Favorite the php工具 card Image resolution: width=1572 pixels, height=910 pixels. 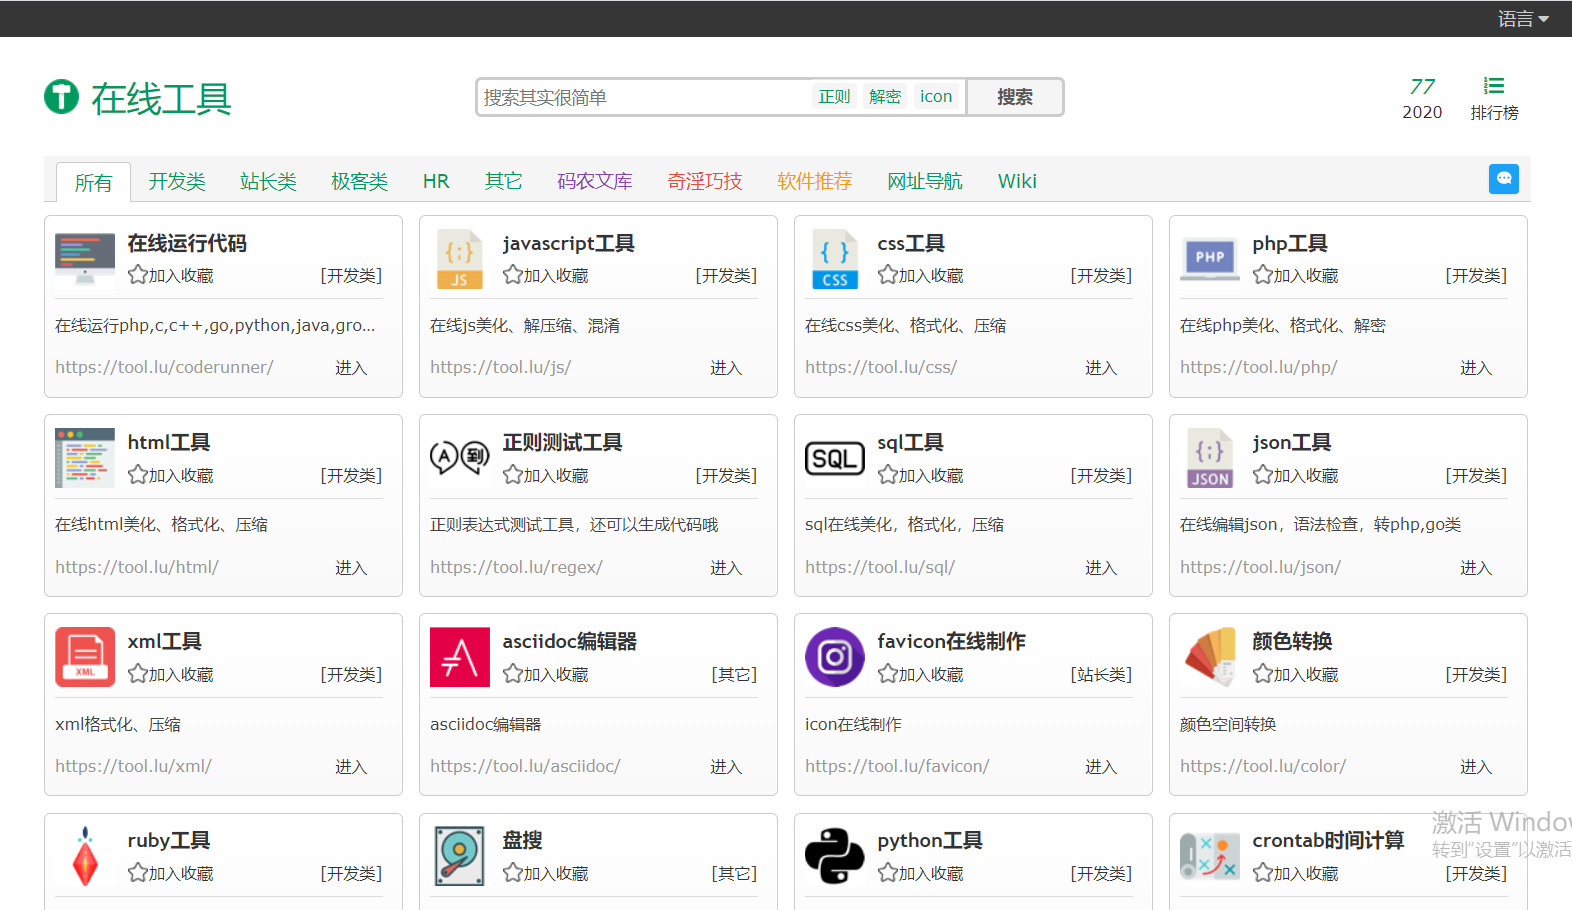click(x=1296, y=275)
